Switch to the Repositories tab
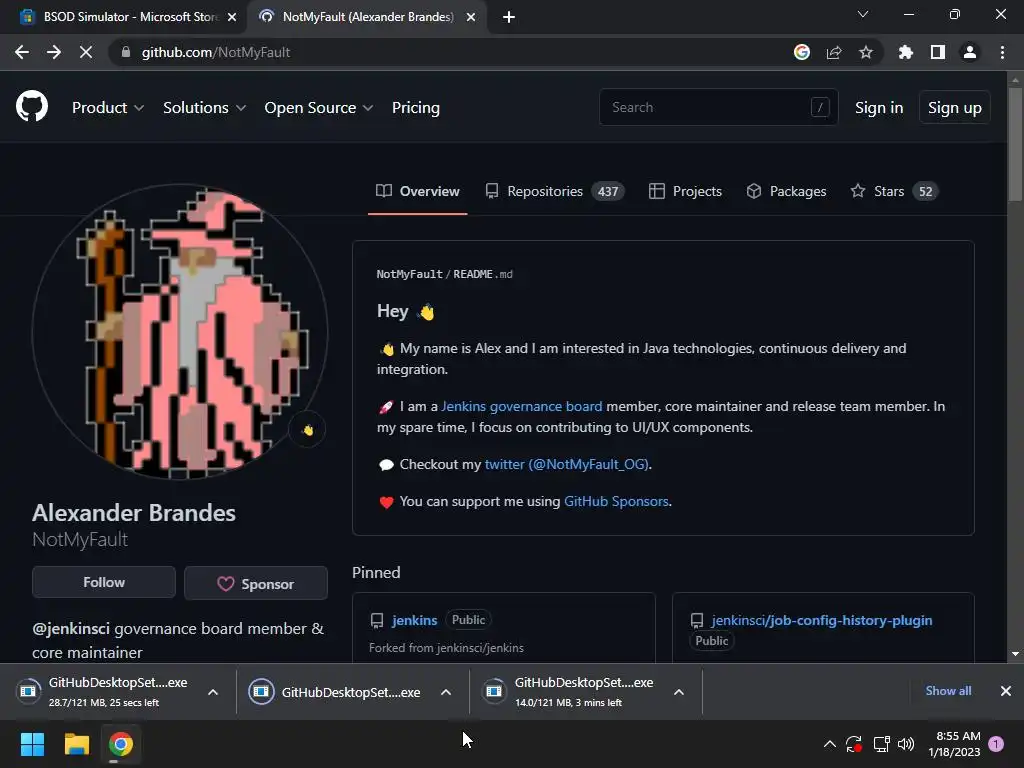This screenshot has height=768, width=1024. point(555,191)
